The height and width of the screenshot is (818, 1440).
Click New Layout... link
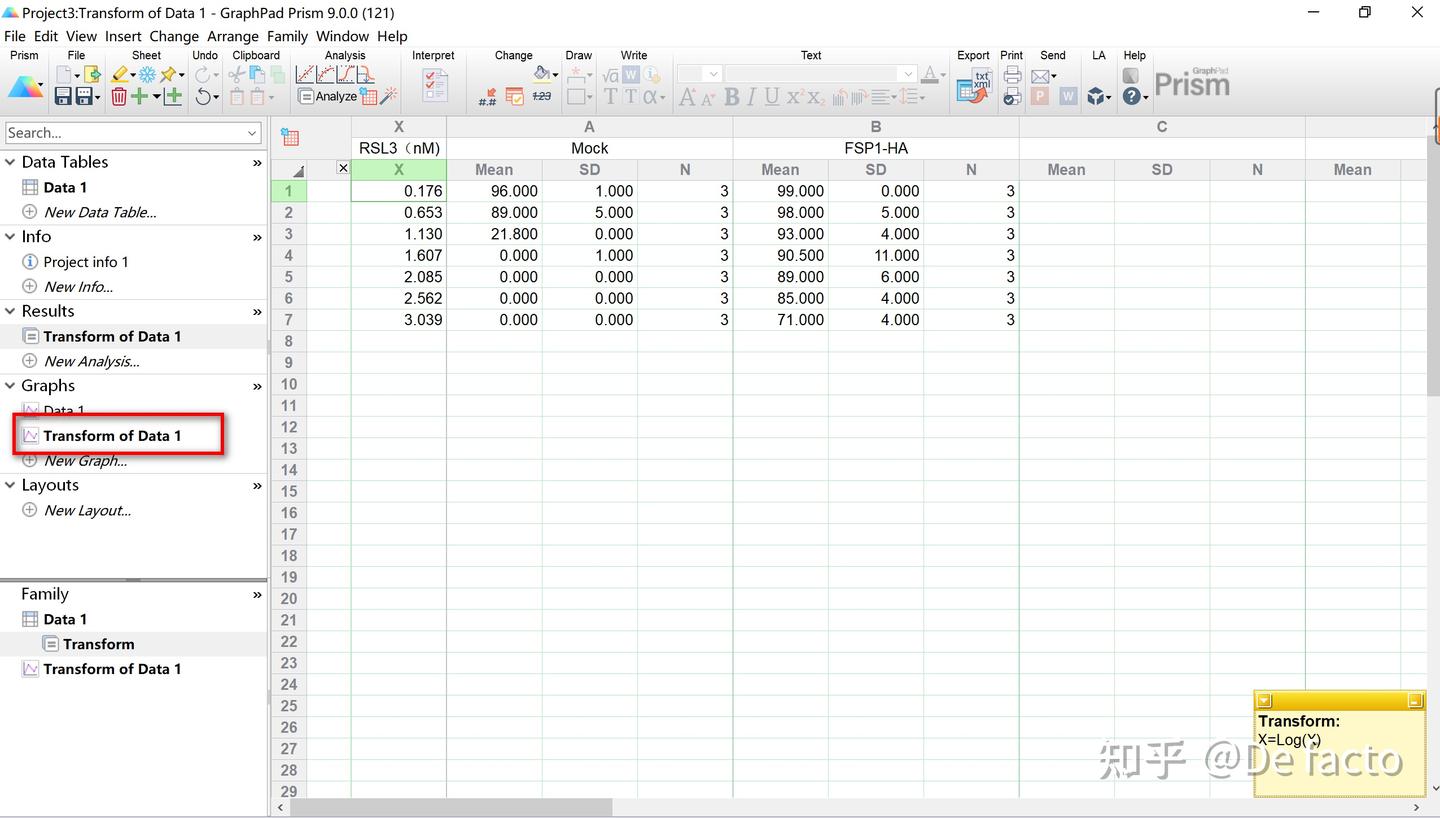click(87, 510)
